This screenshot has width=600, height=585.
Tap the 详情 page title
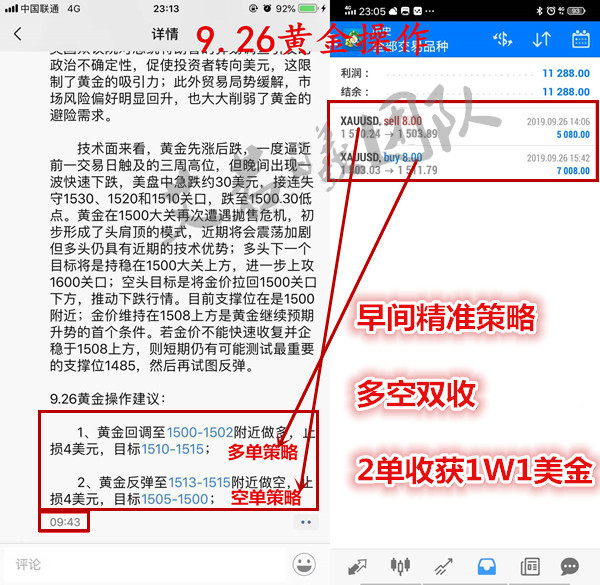[x=165, y=34]
